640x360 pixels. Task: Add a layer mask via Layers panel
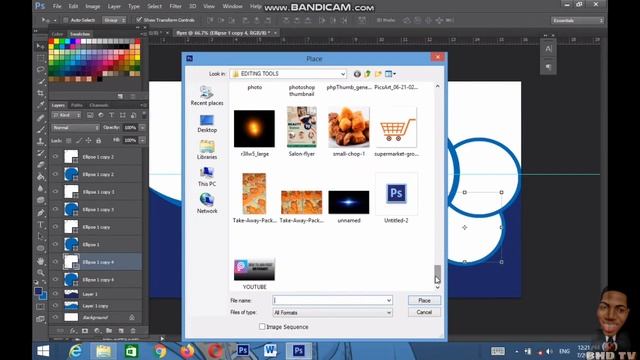(85, 331)
